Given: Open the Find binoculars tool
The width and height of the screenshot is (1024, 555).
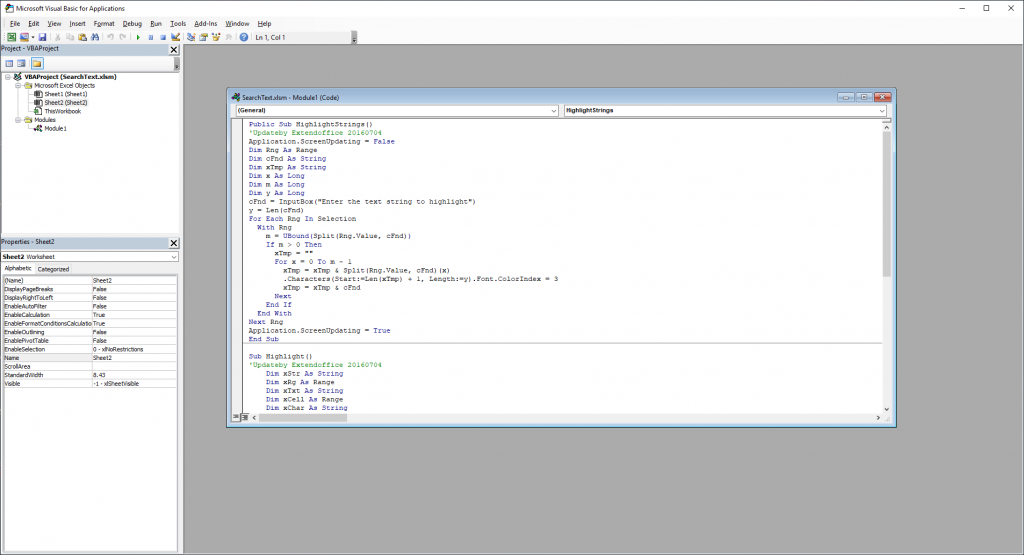Looking at the screenshot, I should [94, 37].
